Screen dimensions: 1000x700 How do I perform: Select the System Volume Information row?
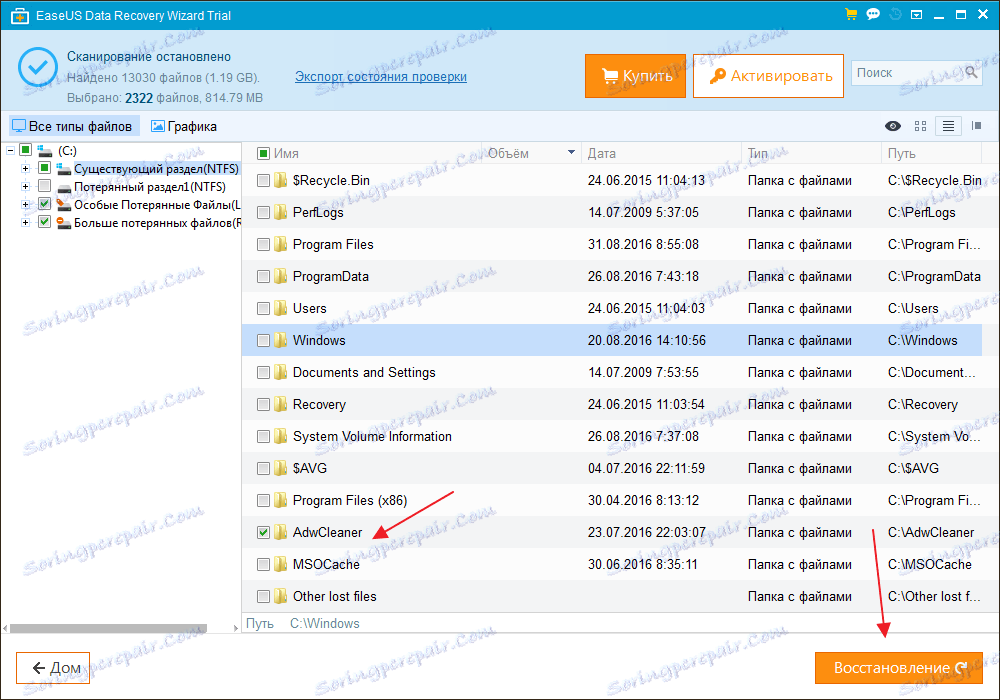611,436
